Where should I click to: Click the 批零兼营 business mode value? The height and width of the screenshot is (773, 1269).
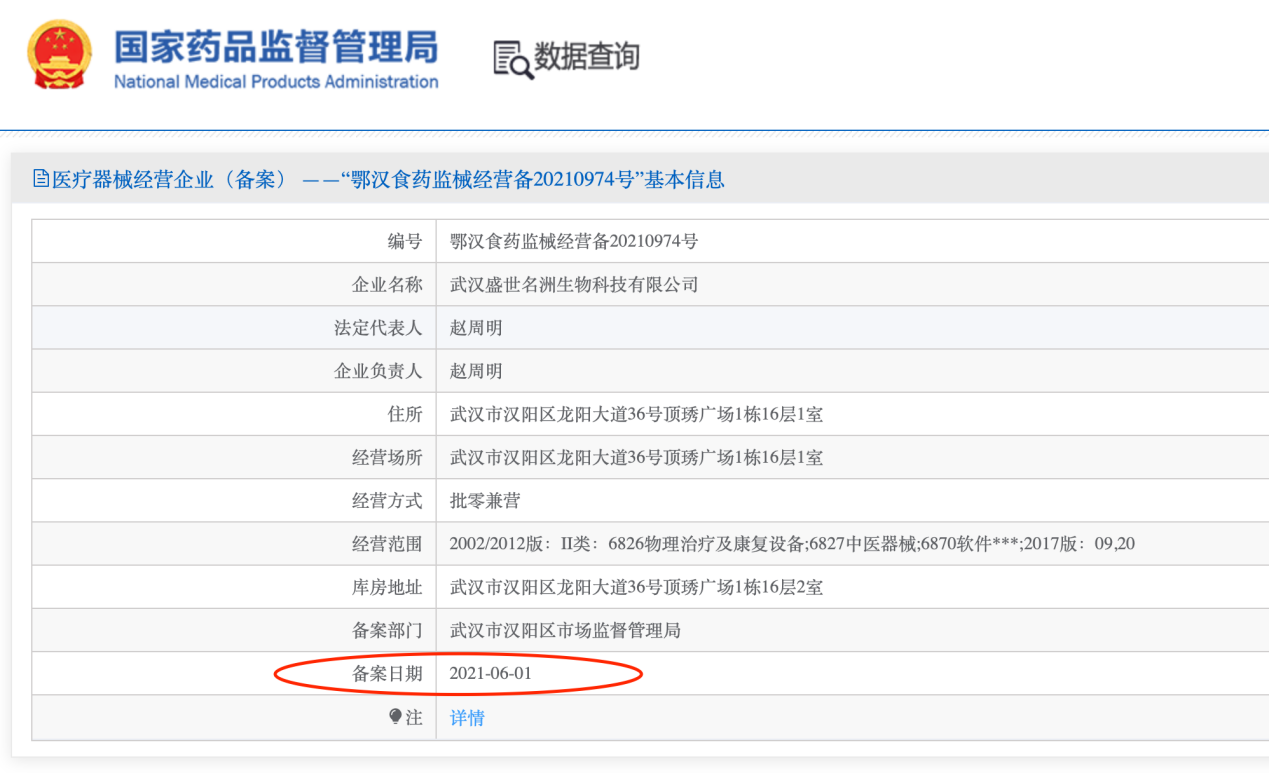[x=485, y=501]
